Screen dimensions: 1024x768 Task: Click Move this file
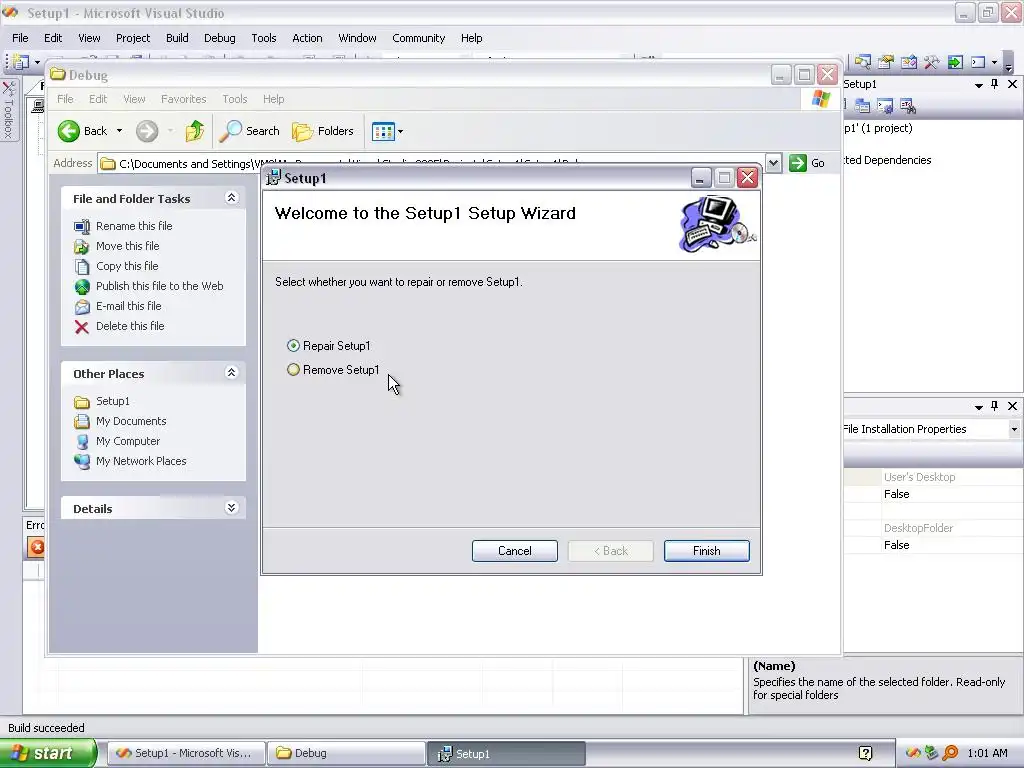coord(127,246)
